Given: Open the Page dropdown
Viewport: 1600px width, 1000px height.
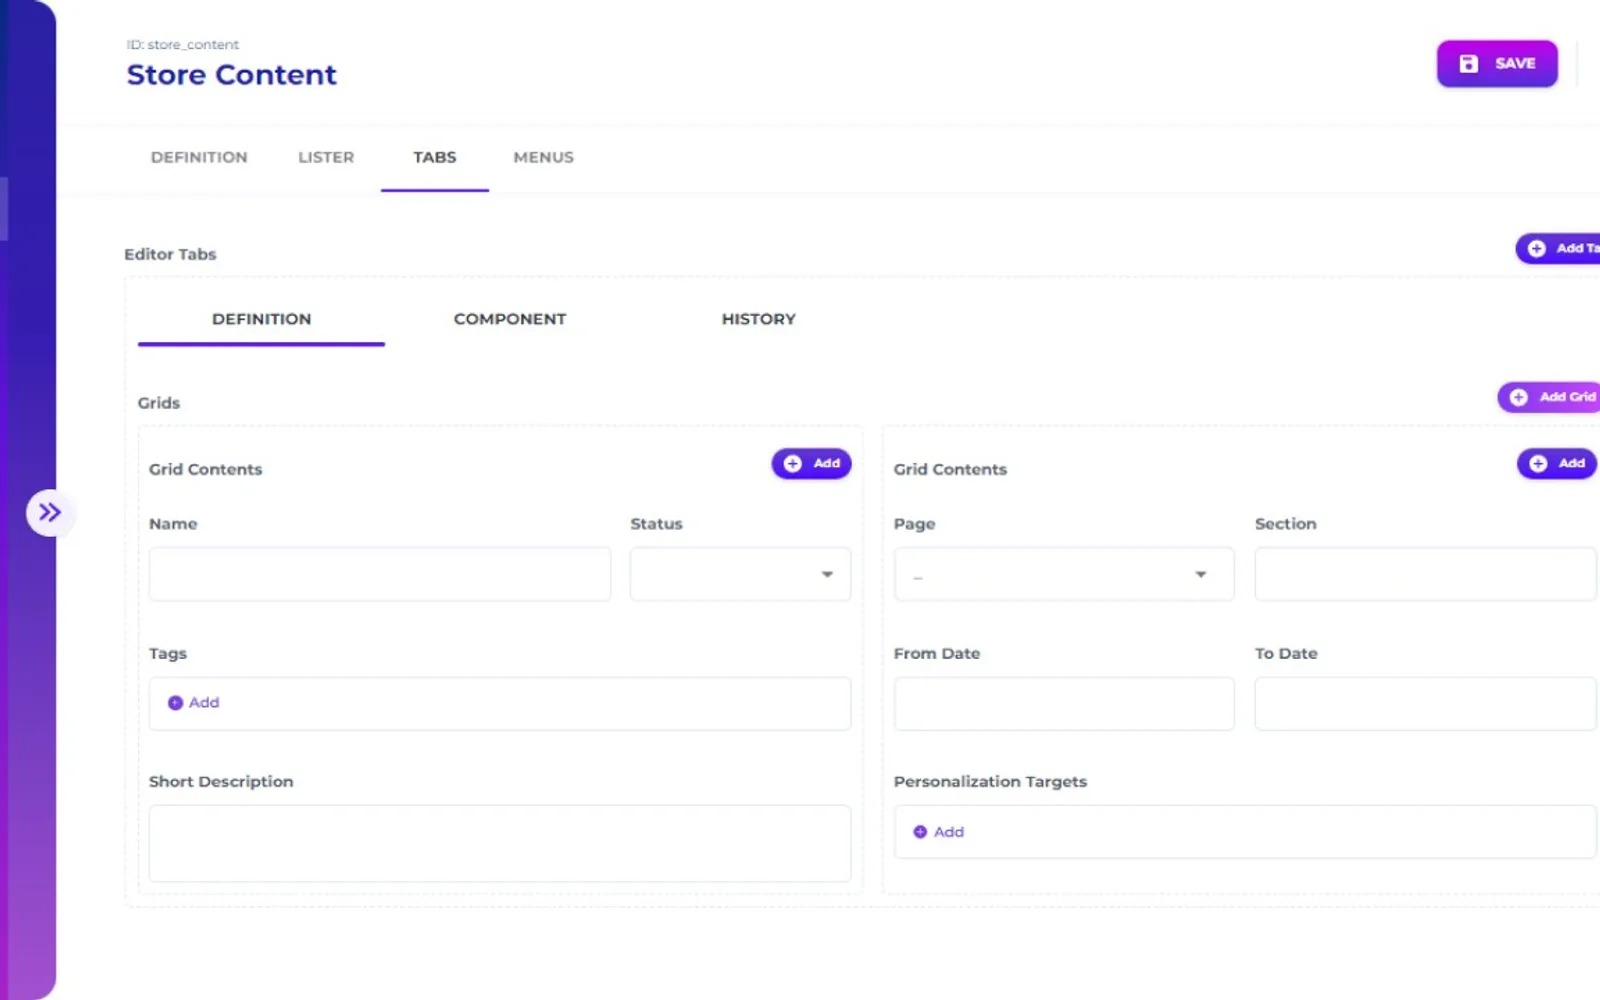Looking at the screenshot, I should 1064,574.
